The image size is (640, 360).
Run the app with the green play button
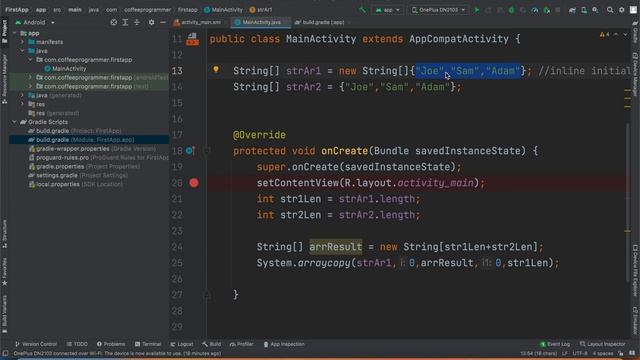tap(476, 10)
